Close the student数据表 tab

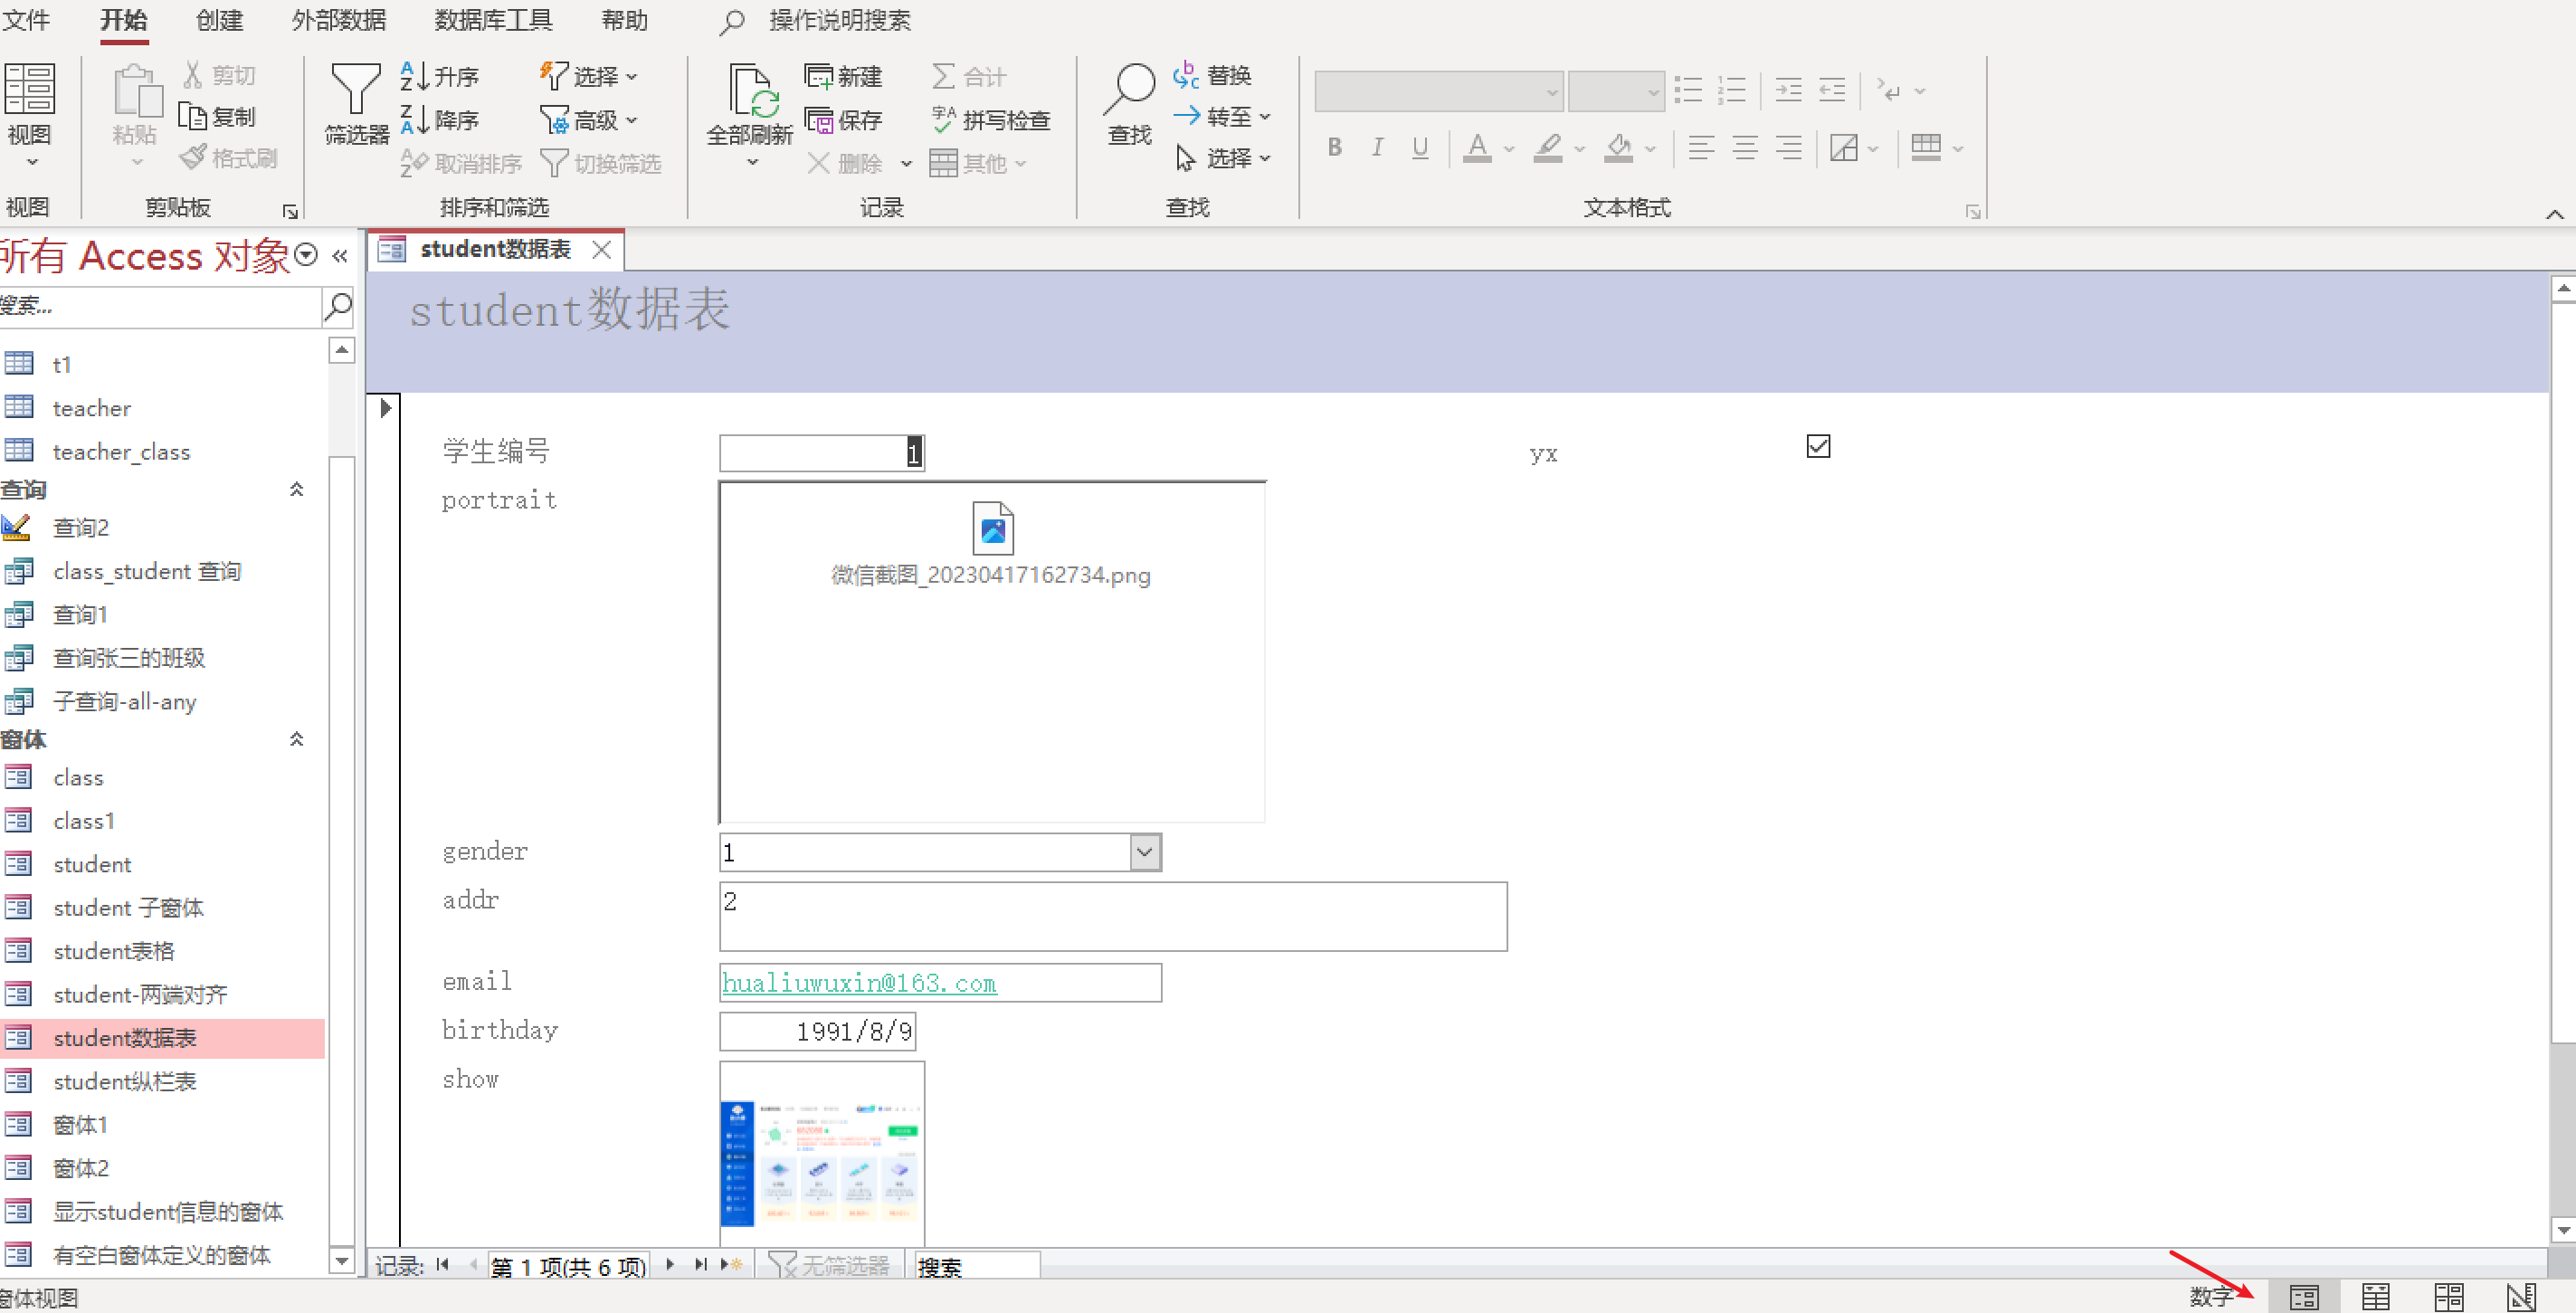click(601, 249)
